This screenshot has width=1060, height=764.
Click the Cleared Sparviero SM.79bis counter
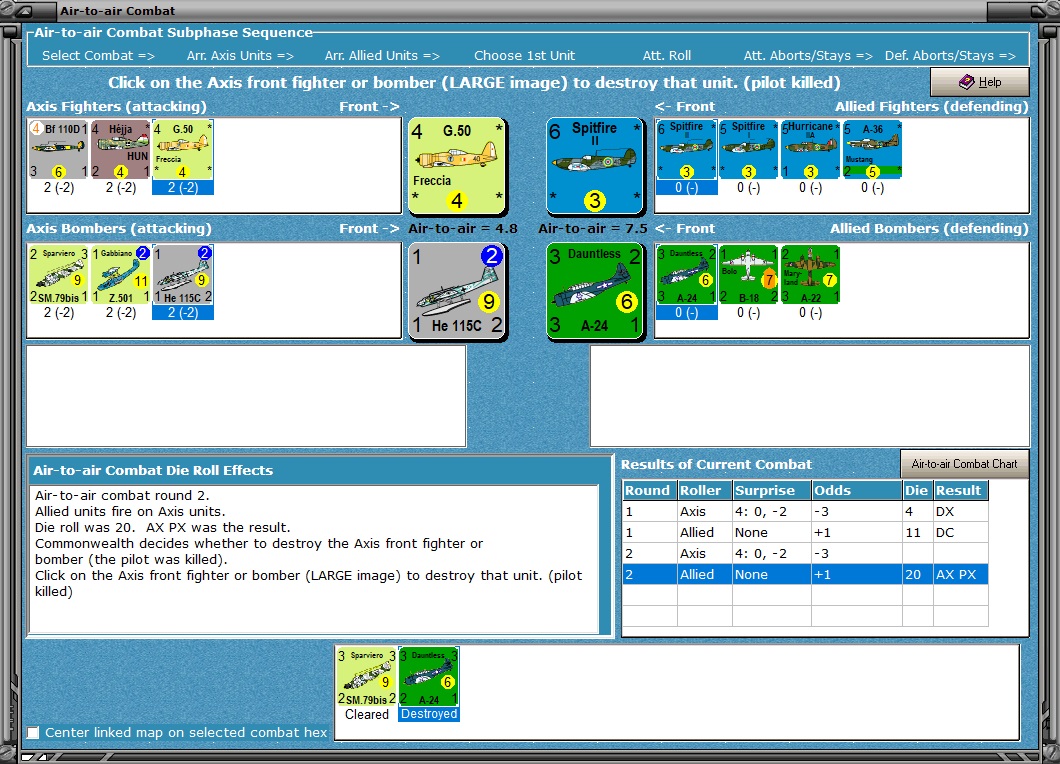tap(366, 677)
